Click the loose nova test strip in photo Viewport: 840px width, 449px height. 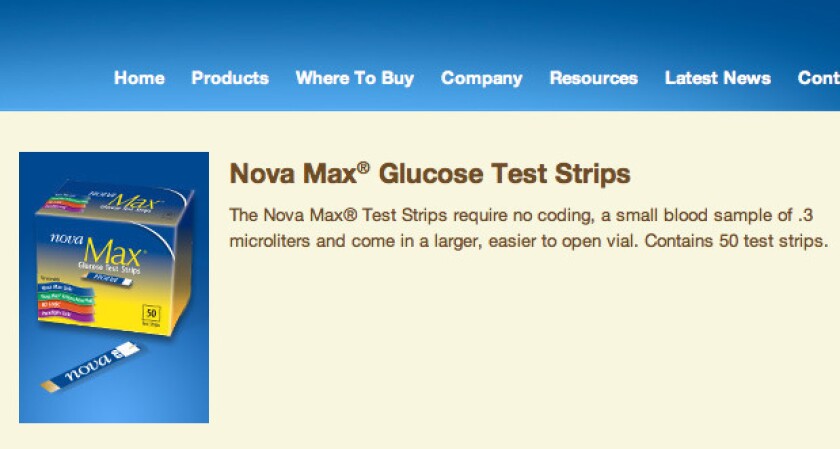point(90,367)
